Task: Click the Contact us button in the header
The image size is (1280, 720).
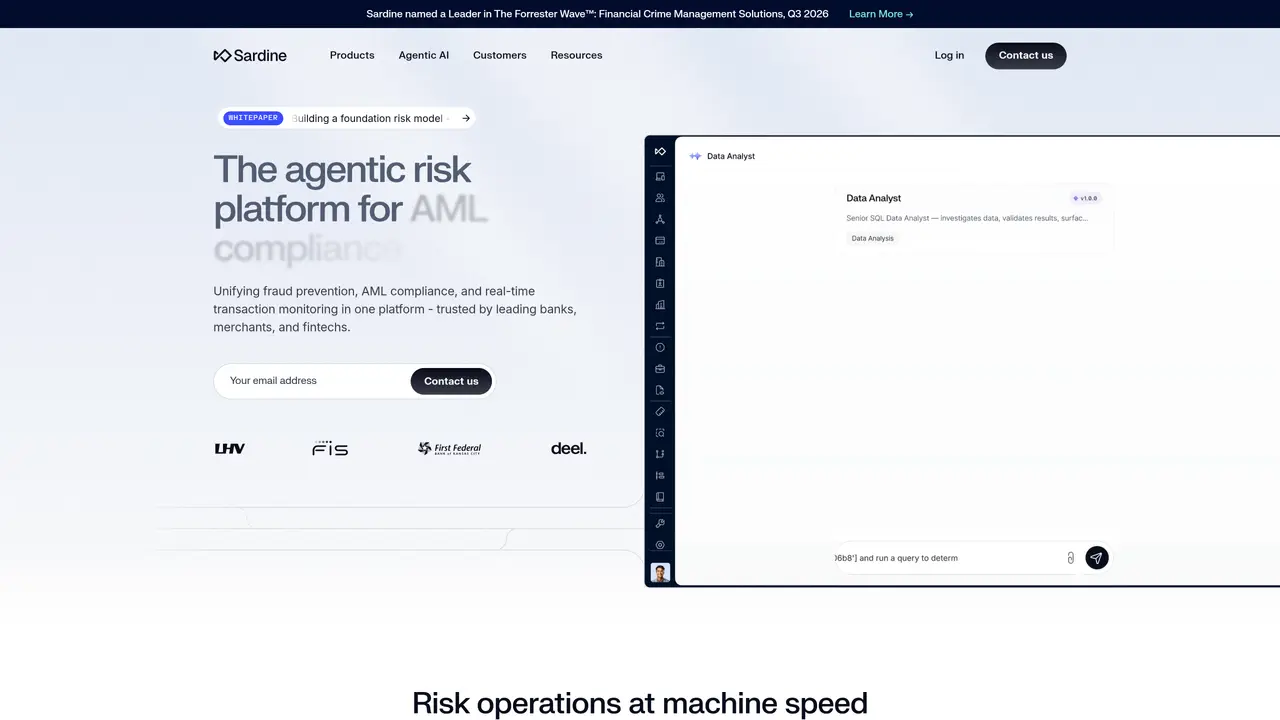Action: tap(1026, 55)
